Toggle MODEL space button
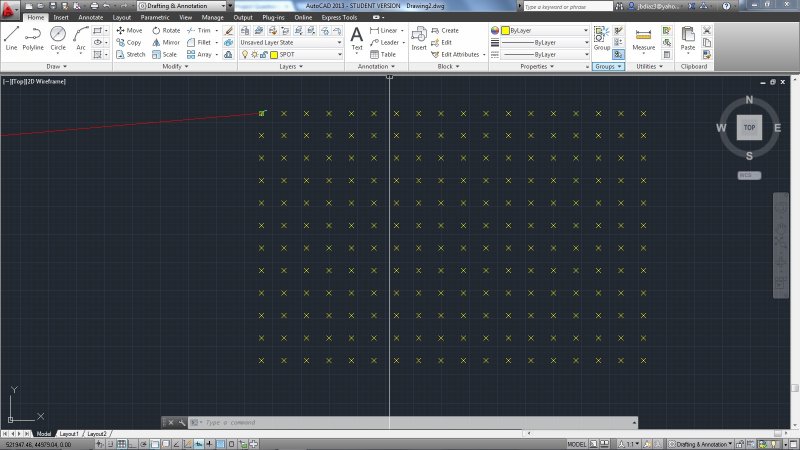 pyautogui.click(x=577, y=444)
